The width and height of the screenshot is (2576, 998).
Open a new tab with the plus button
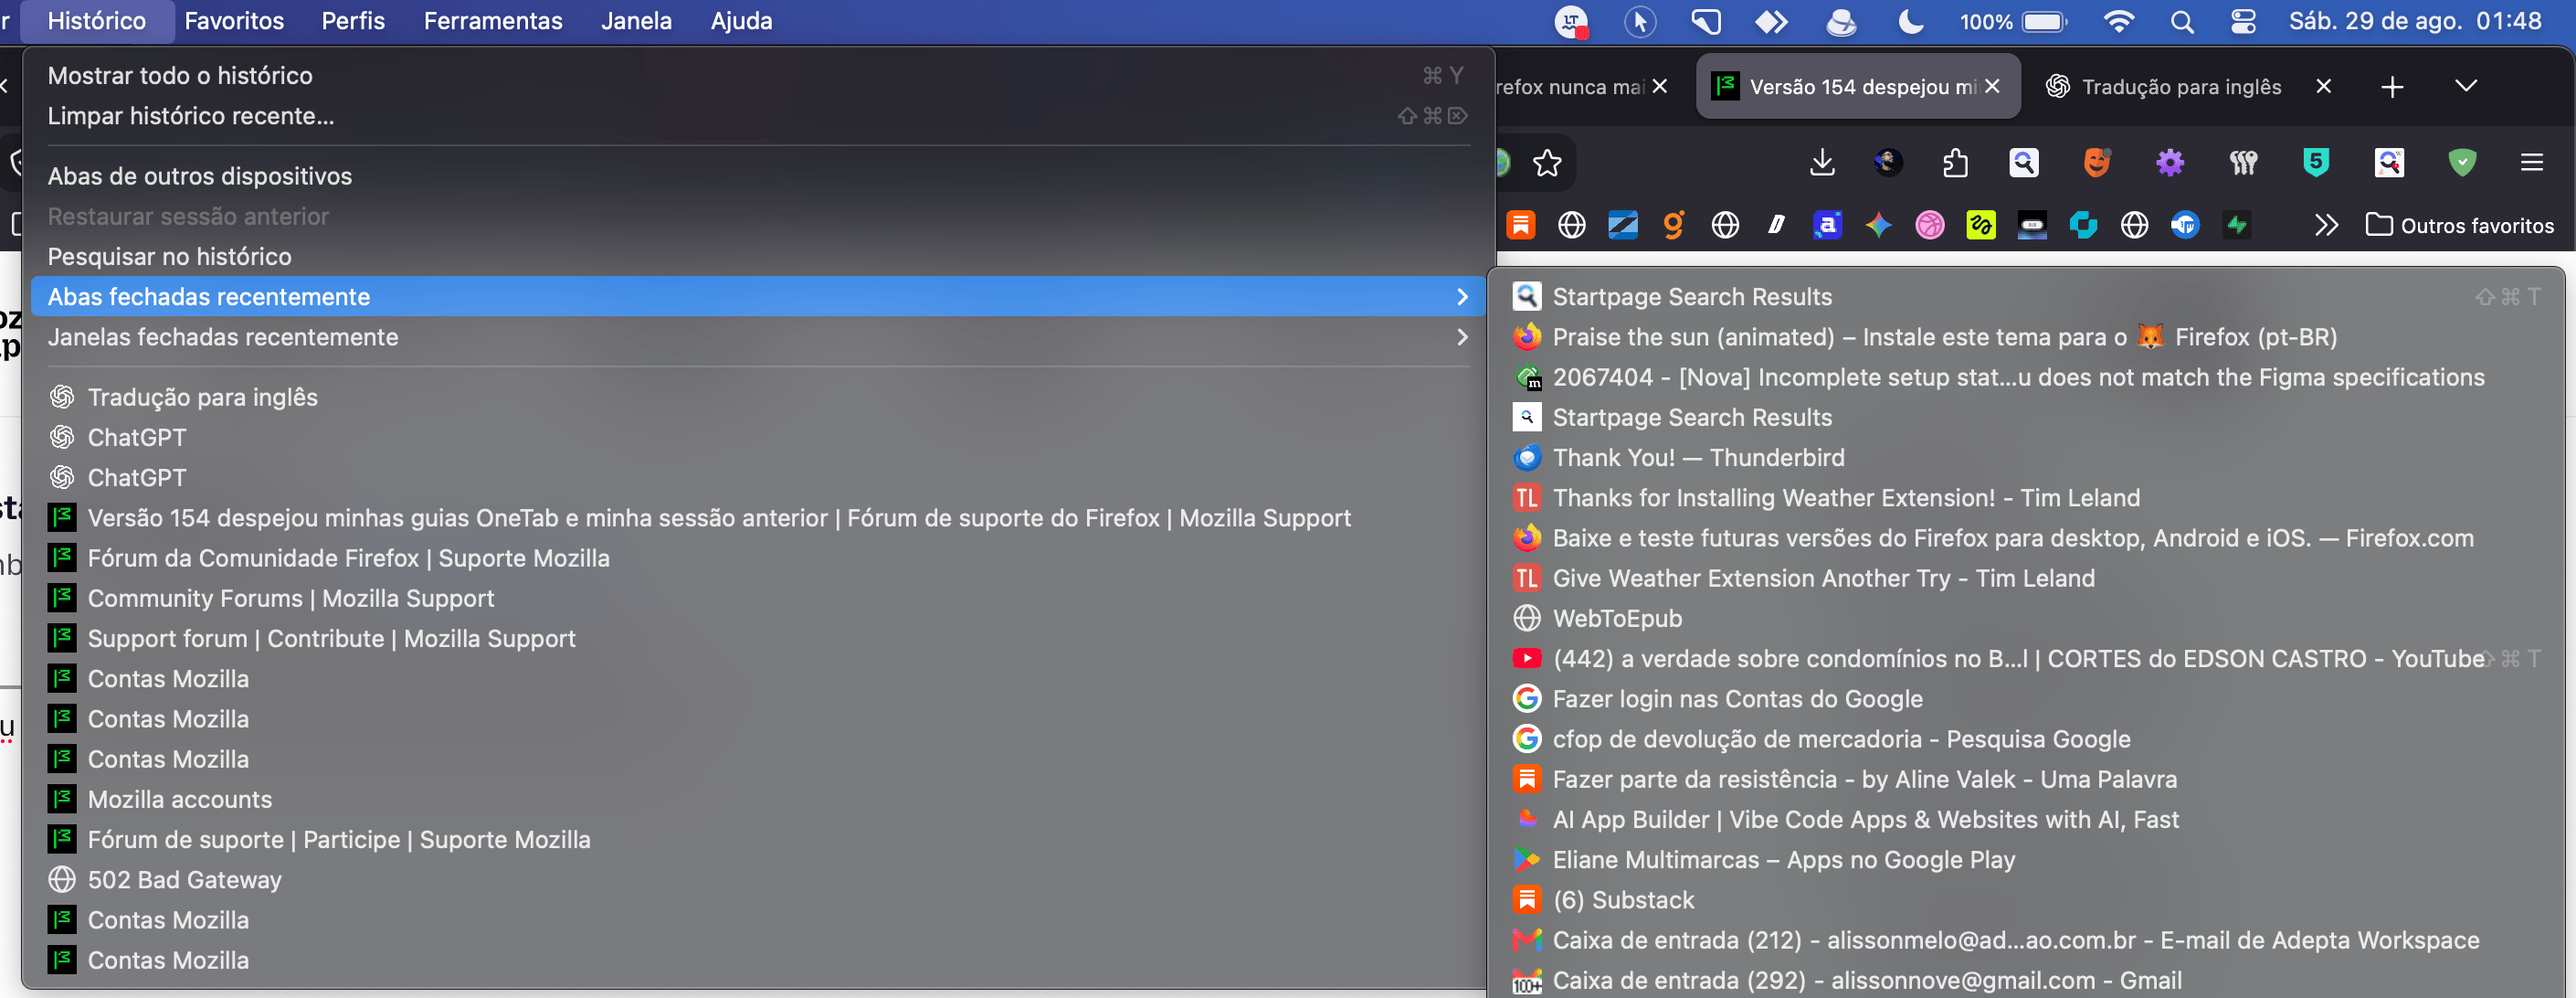2391,87
